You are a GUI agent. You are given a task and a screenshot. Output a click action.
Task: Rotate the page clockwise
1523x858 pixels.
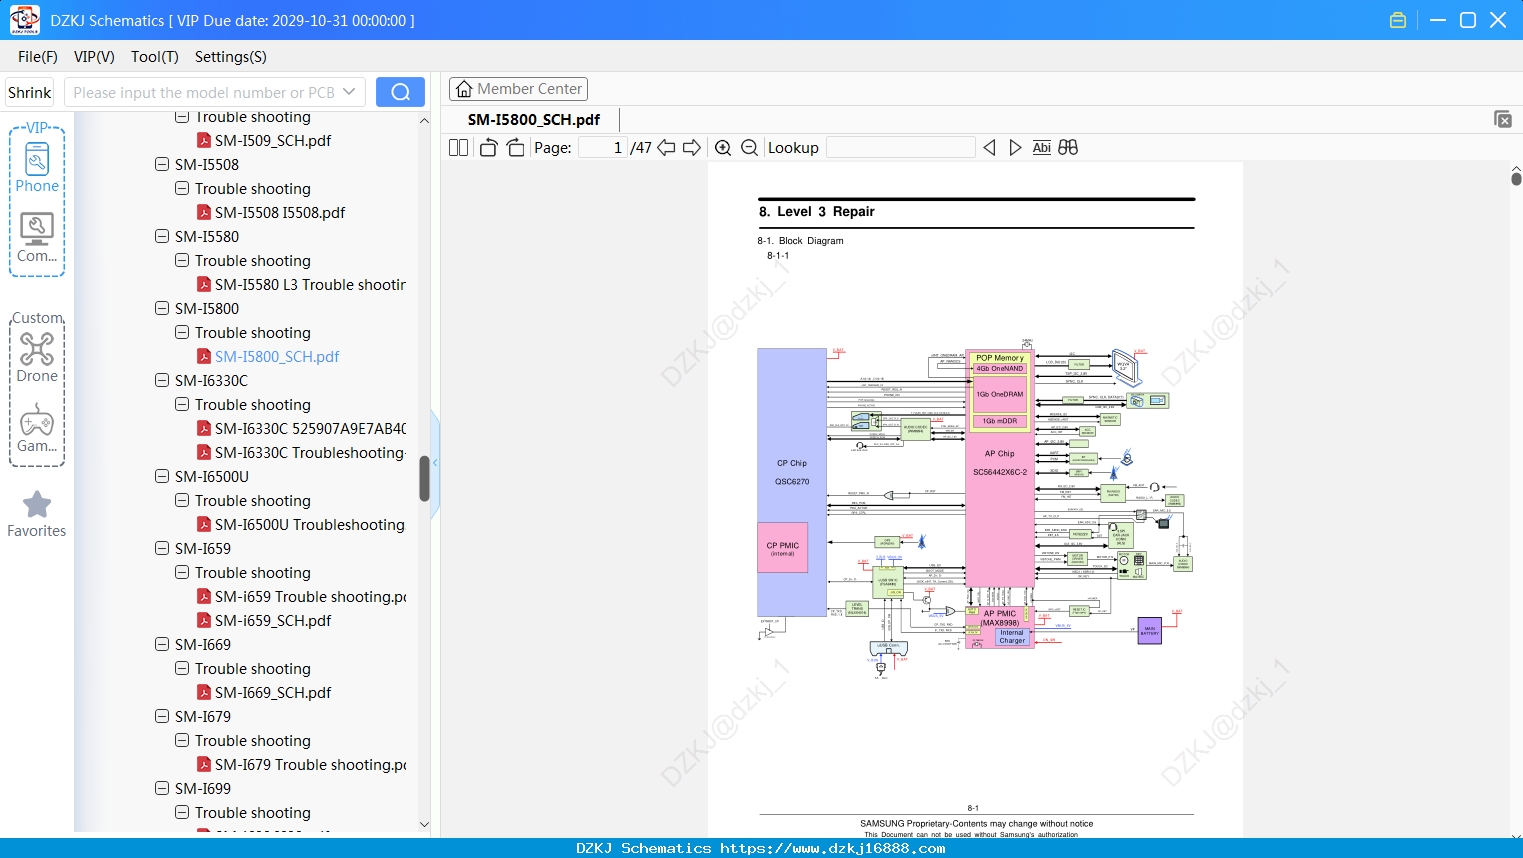tap(515, 148)
